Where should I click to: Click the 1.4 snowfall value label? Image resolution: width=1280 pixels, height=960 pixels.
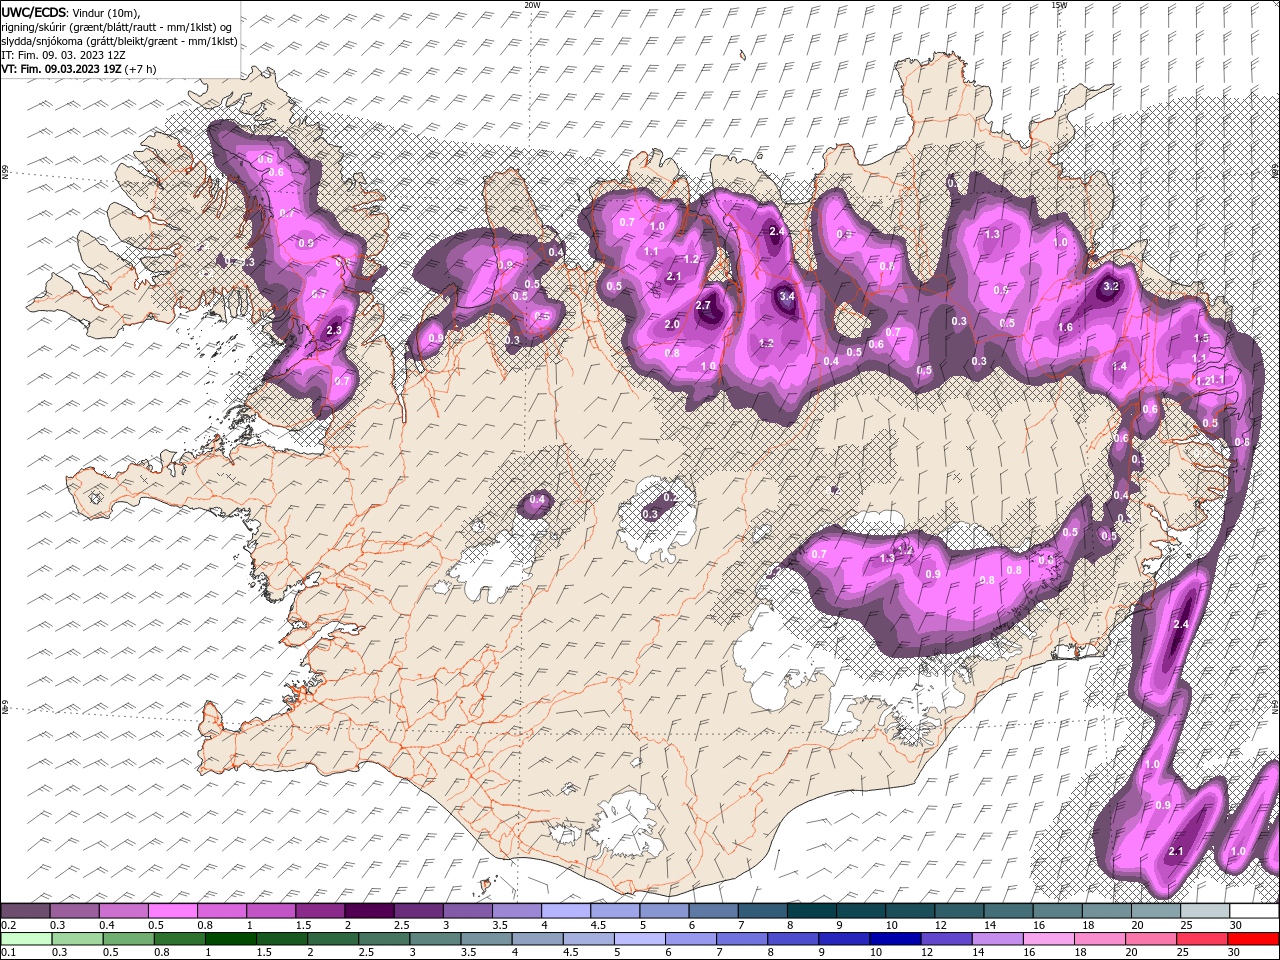[x=1119, y=367]
